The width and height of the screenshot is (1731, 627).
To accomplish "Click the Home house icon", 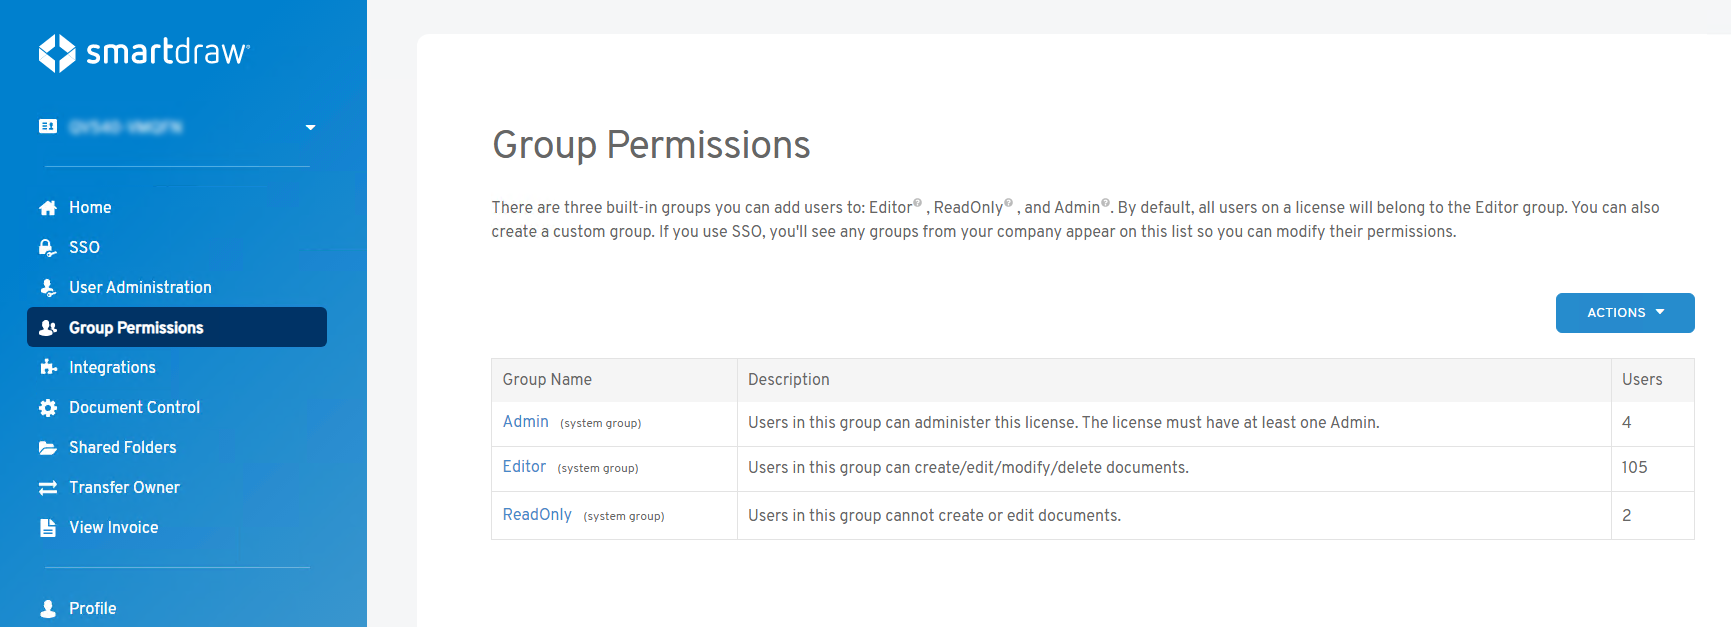I will click(48, 208).
